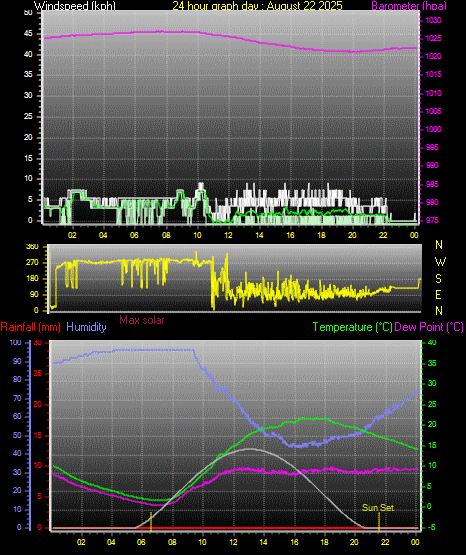Click compass letter "S" beside direction chart
This screenshot has width=466, height=555.
438,279
